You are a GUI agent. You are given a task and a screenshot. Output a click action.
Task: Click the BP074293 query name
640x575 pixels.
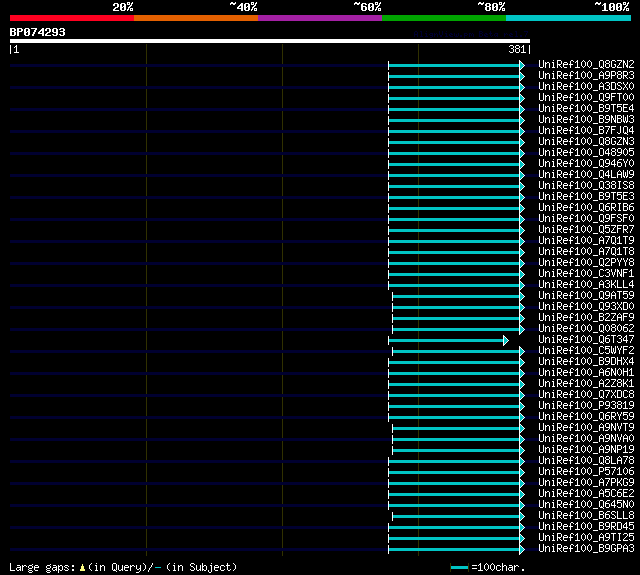38,32
